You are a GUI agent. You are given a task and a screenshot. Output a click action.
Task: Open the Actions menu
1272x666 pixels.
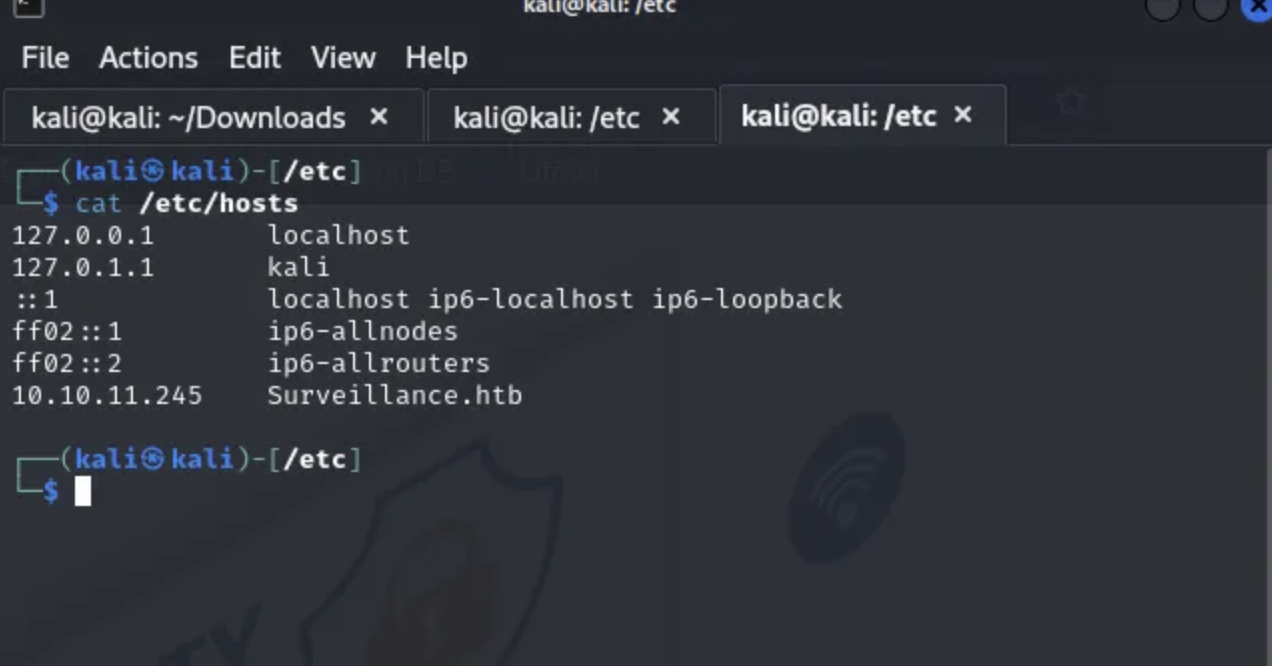148,58
